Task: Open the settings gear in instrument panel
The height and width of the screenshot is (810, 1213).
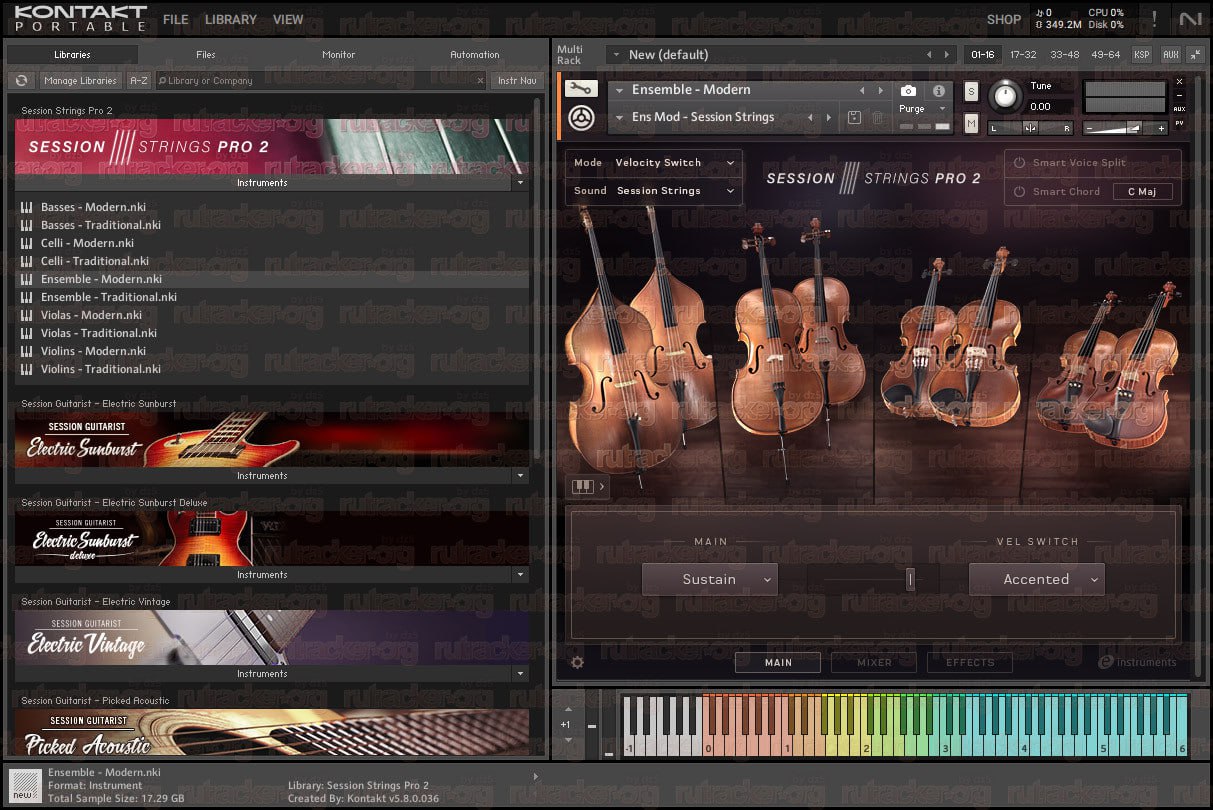Action: click(x=577, y=662)
